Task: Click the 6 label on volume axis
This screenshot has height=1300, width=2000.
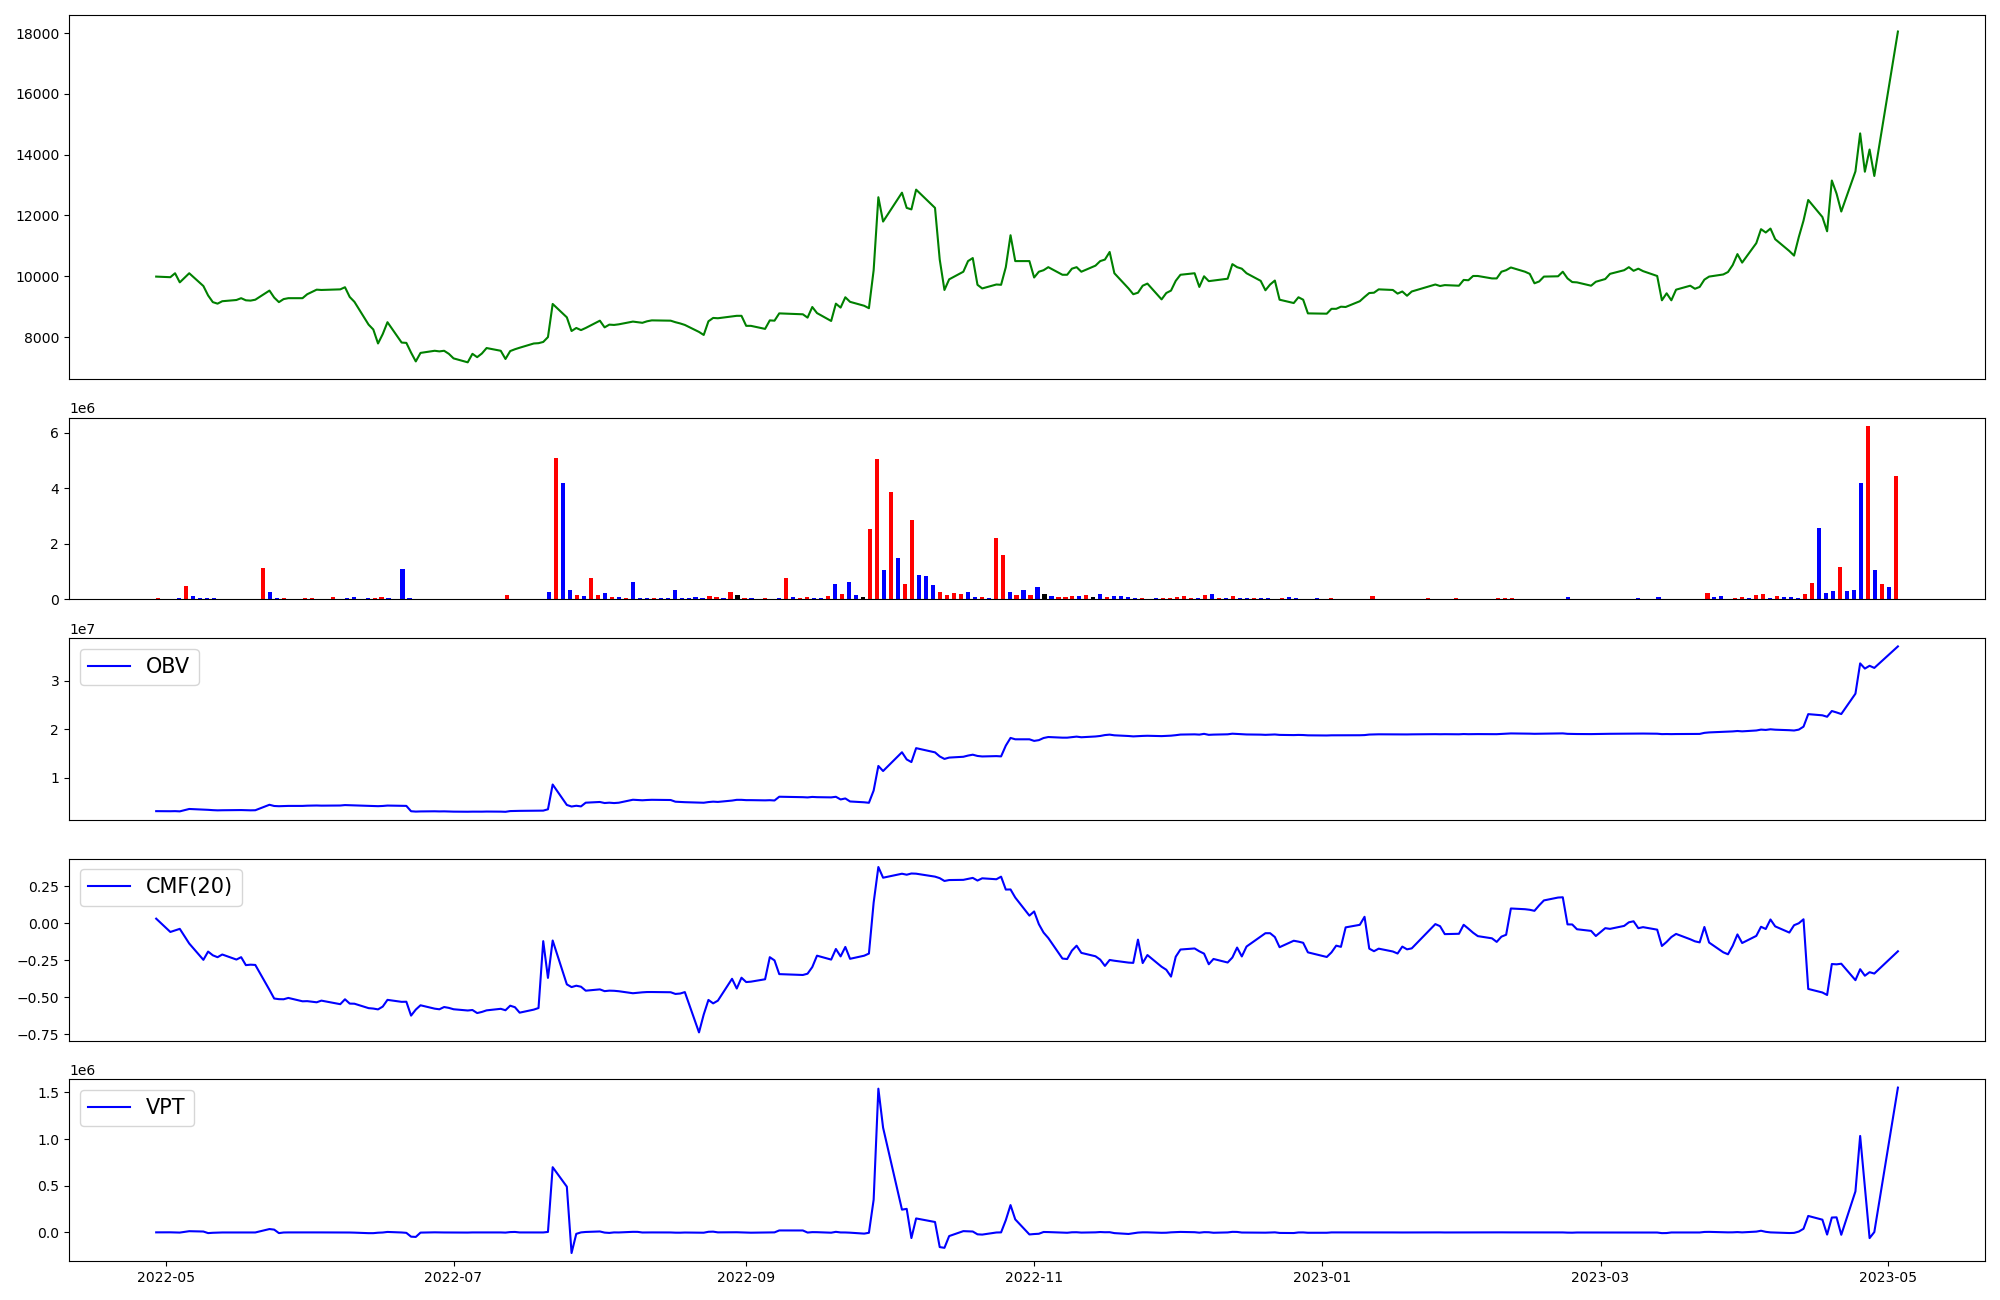Action: 55,434
